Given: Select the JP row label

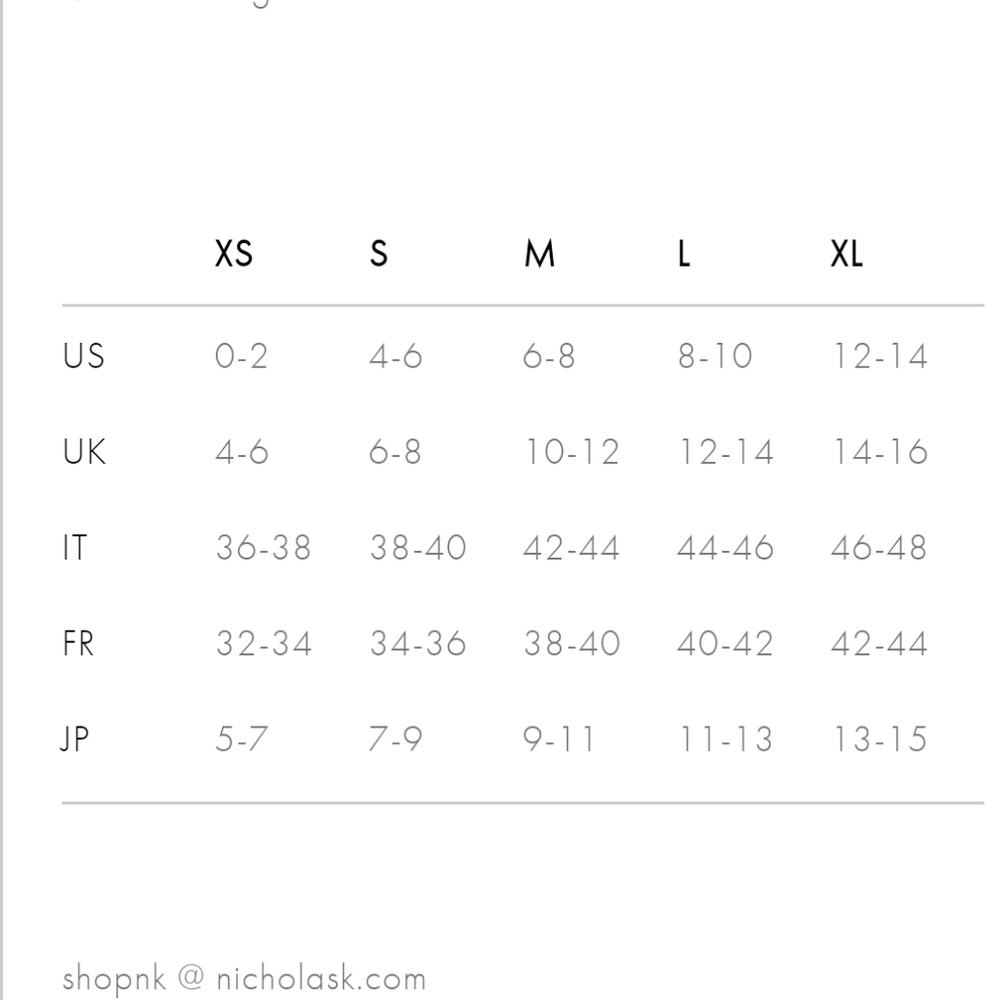Looking at the screenshot, I should click(x=76, y=739).
